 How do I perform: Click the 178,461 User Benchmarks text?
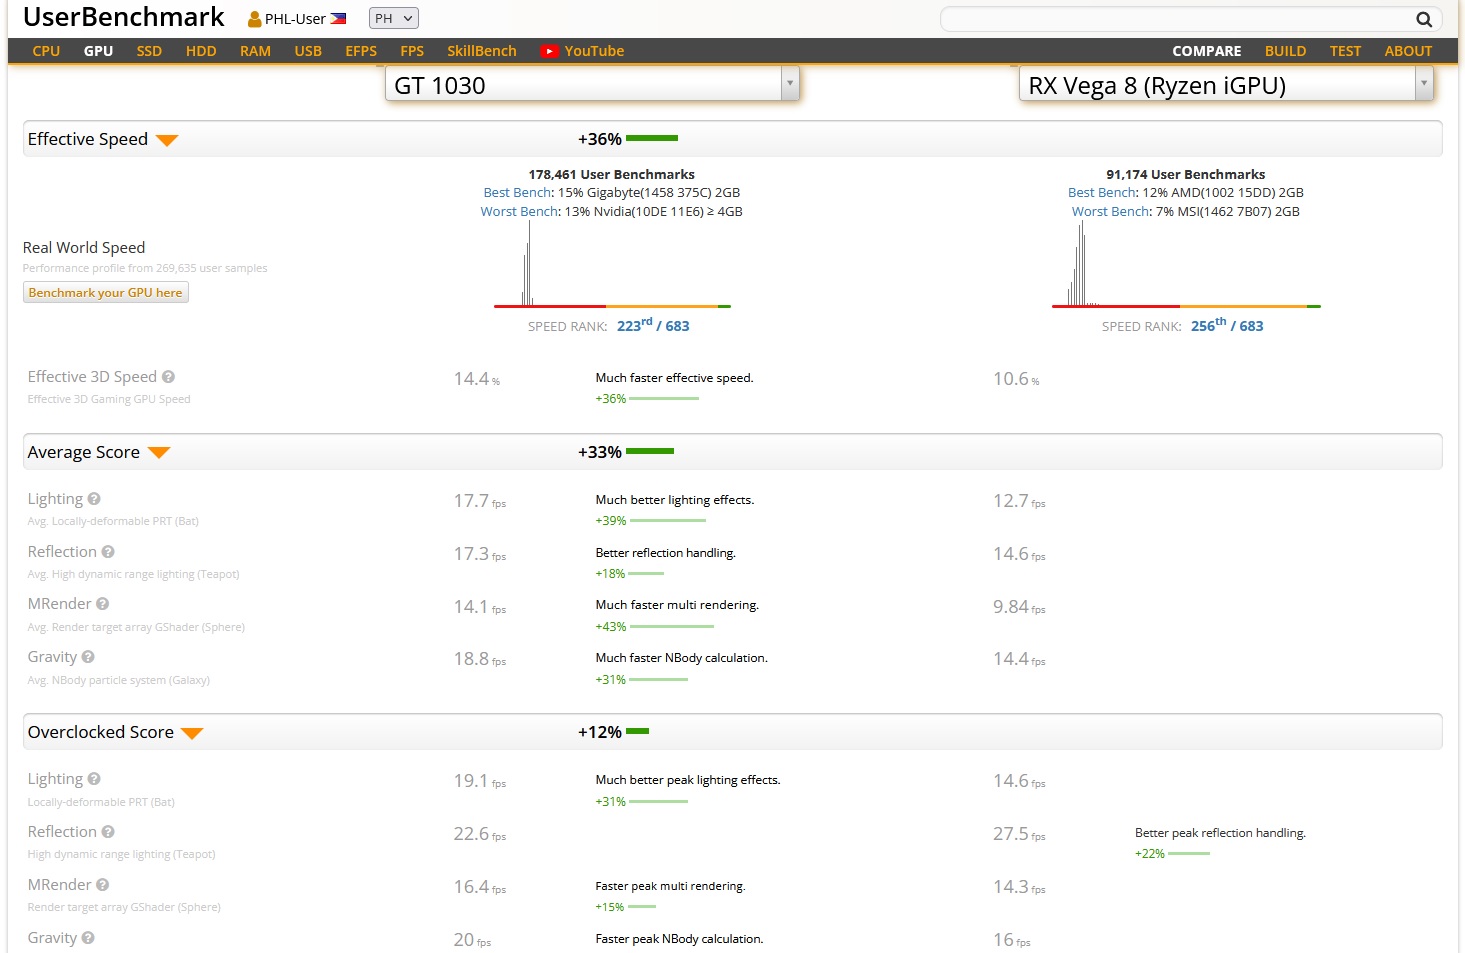[612, 174]
